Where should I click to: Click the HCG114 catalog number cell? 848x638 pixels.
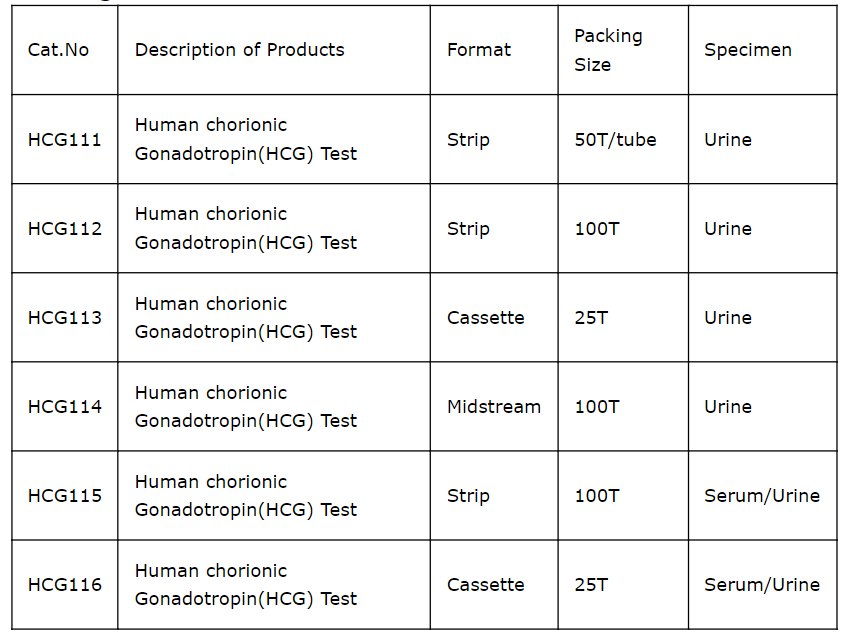pyautogui.click(x=65, y=407)
